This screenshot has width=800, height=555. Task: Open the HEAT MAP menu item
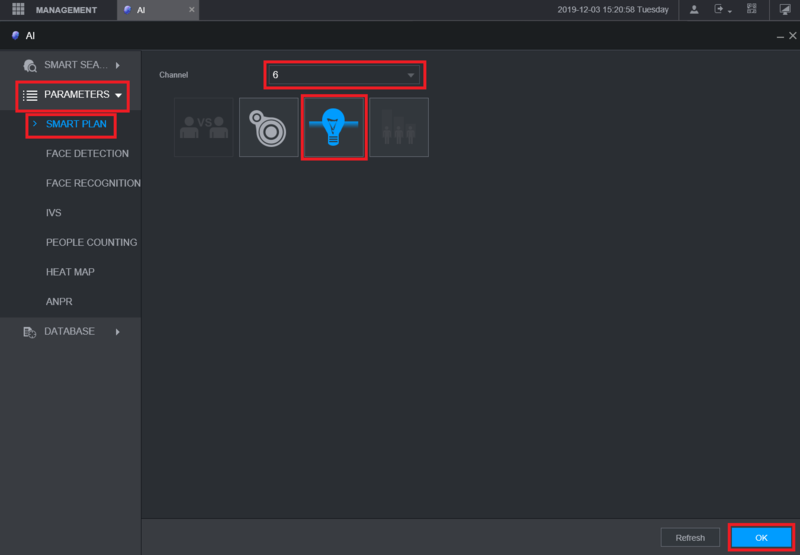[70, 272]
